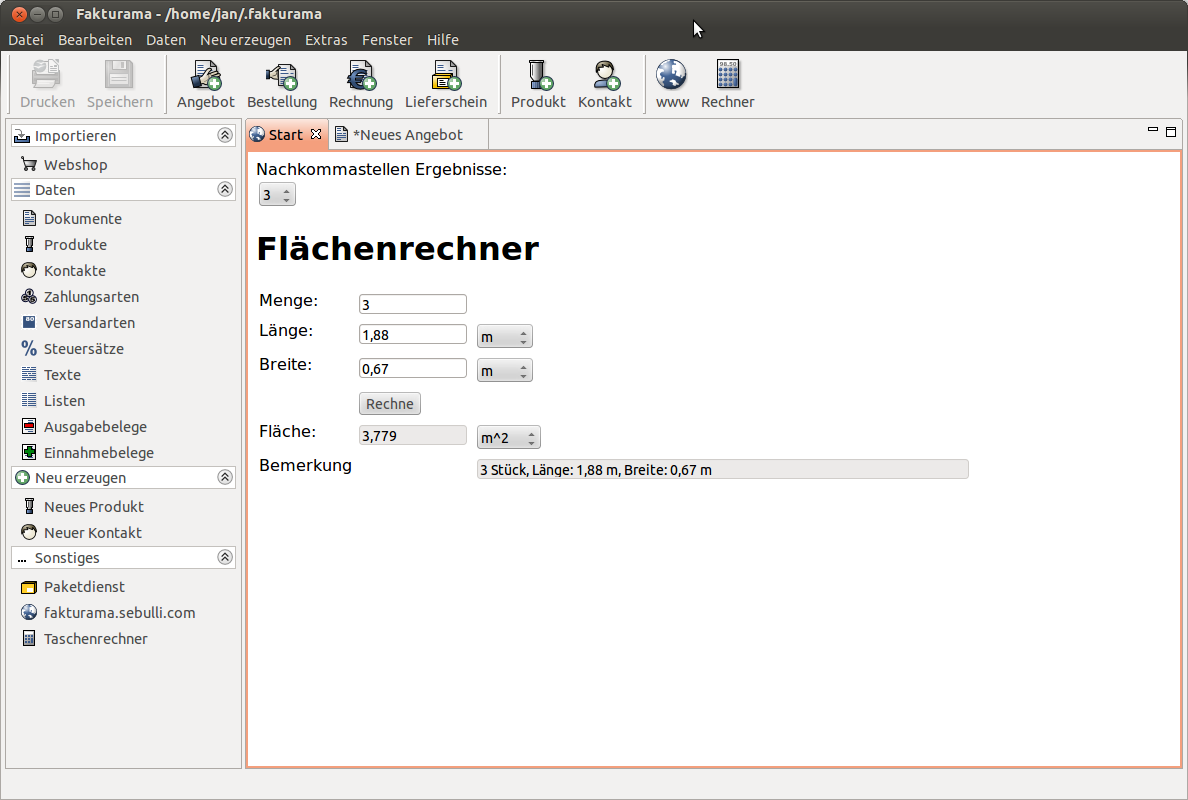
Task: Create a new Lieferschein document
Action: (446, 84)
